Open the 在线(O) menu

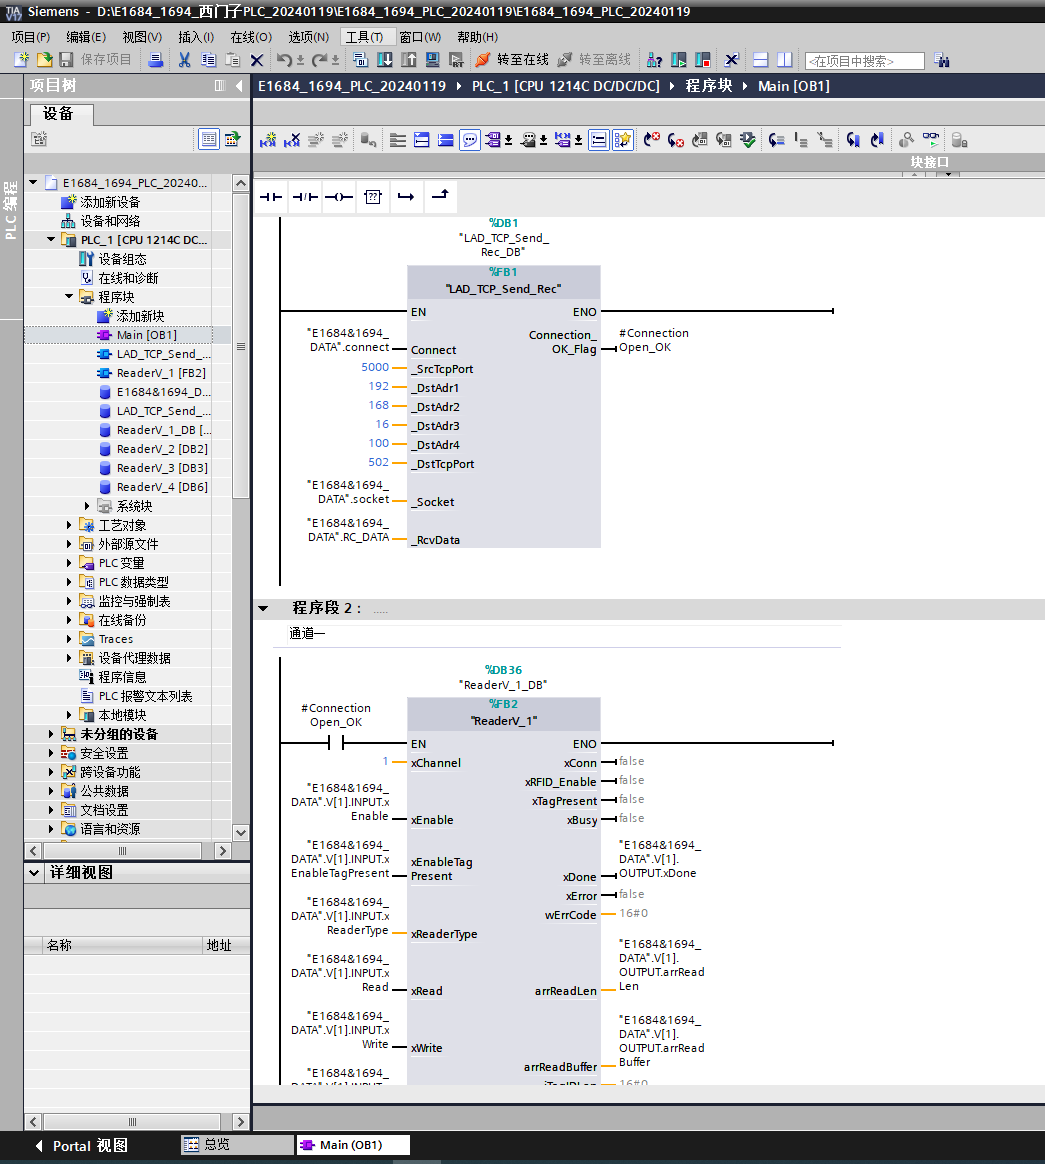tap(251, 37)
